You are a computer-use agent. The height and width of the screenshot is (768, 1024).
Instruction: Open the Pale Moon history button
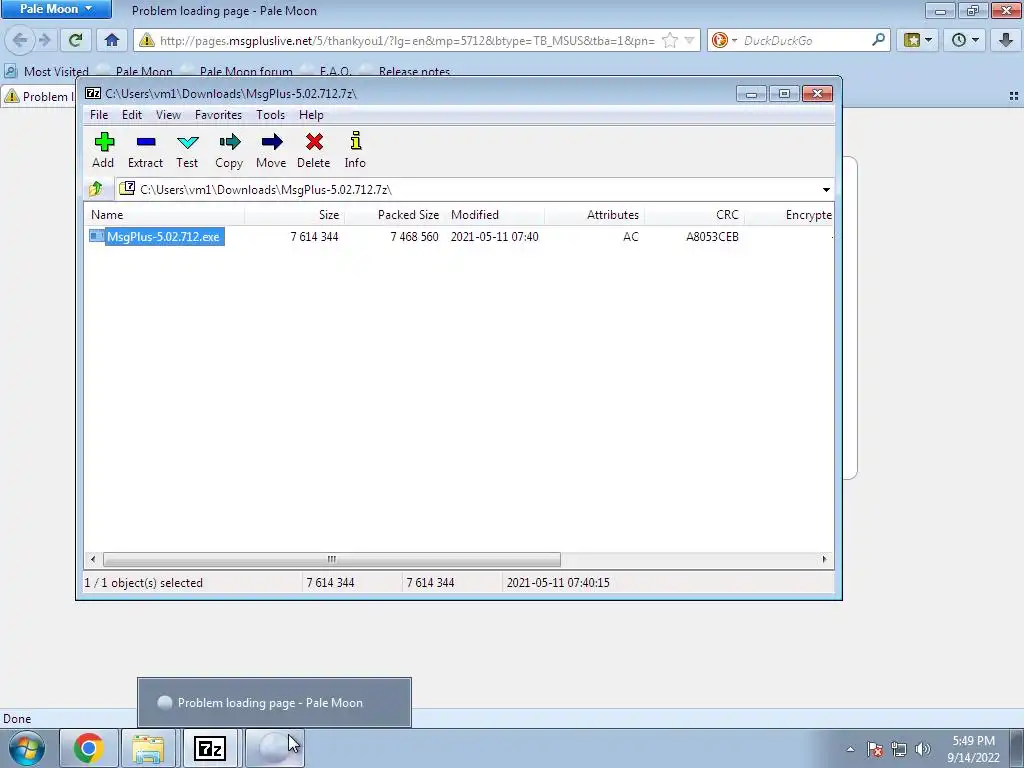965,40
